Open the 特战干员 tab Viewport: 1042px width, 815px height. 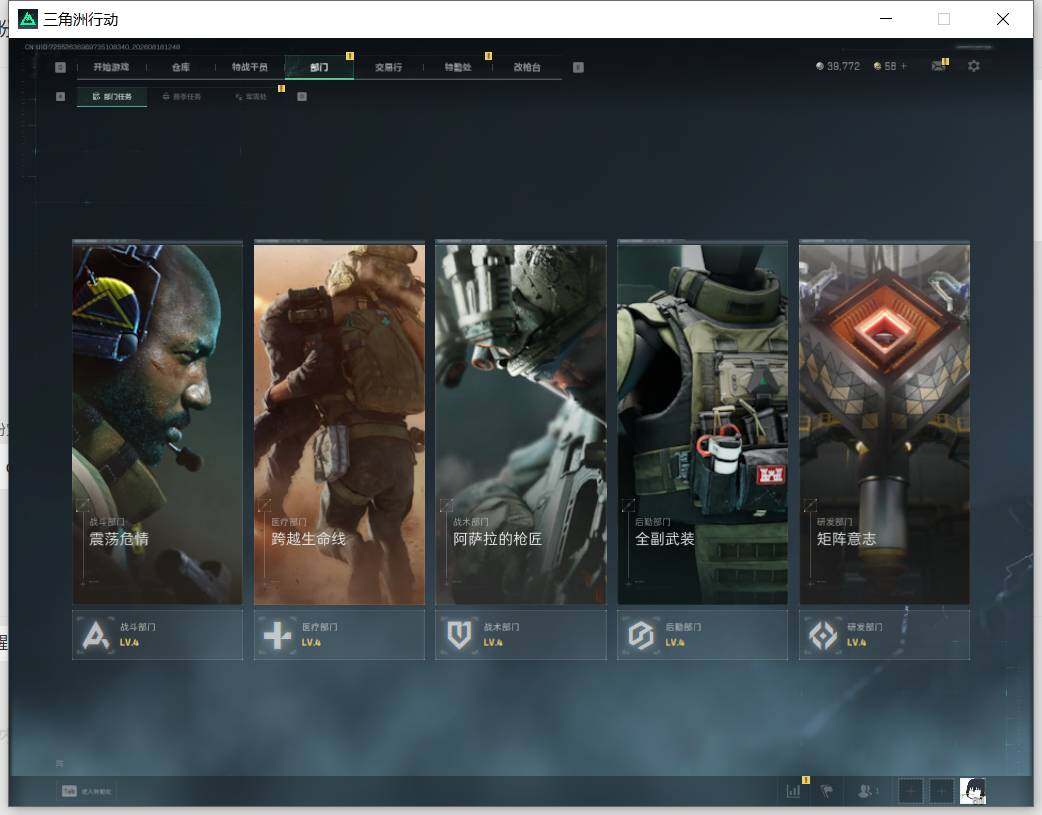[x=250, y=67]
